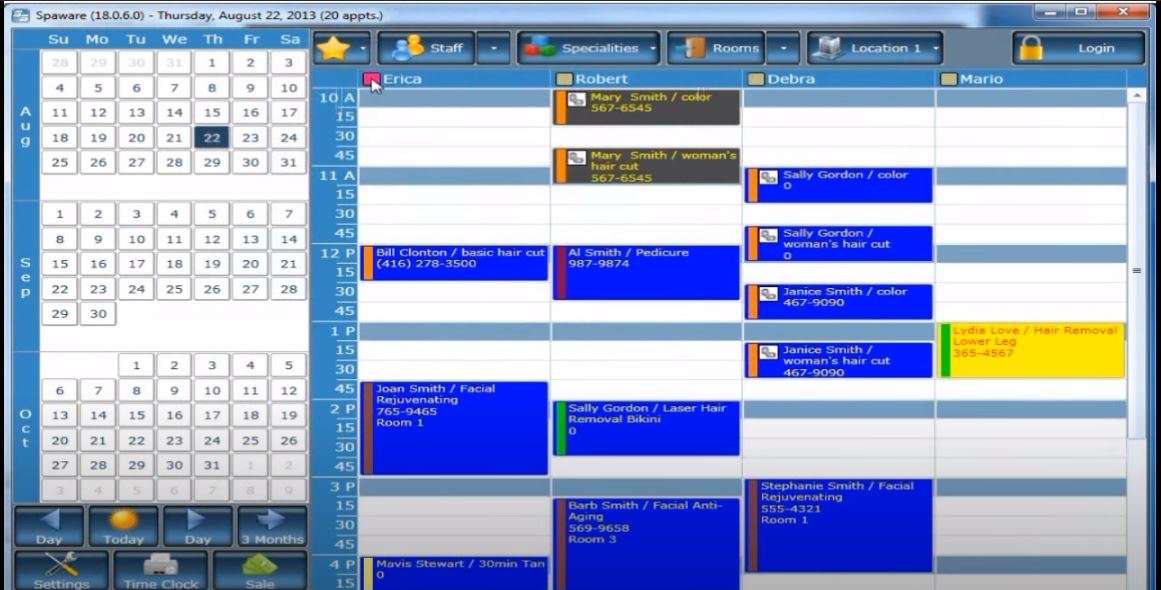1161x590 pixels.
Task: Go to next Day with right arrow
Action: pyautogui.click(x=198, y=526)
